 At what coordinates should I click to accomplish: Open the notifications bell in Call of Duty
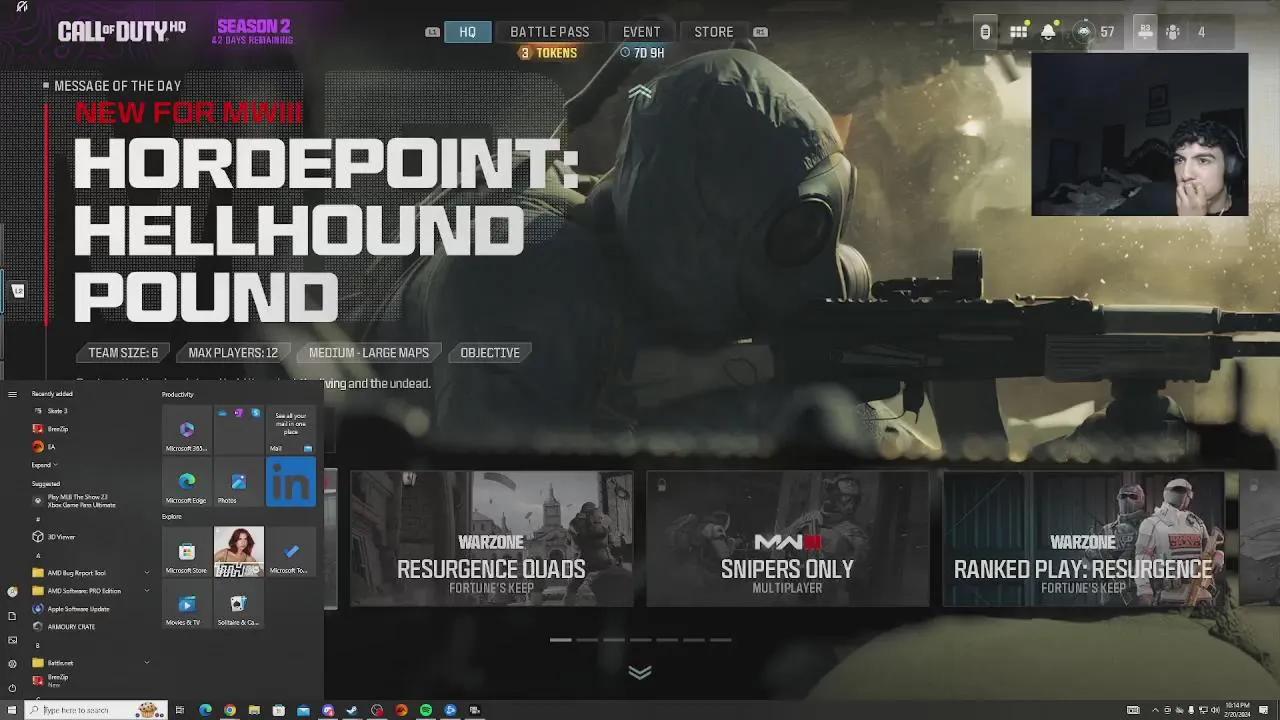pos(1048,32)
